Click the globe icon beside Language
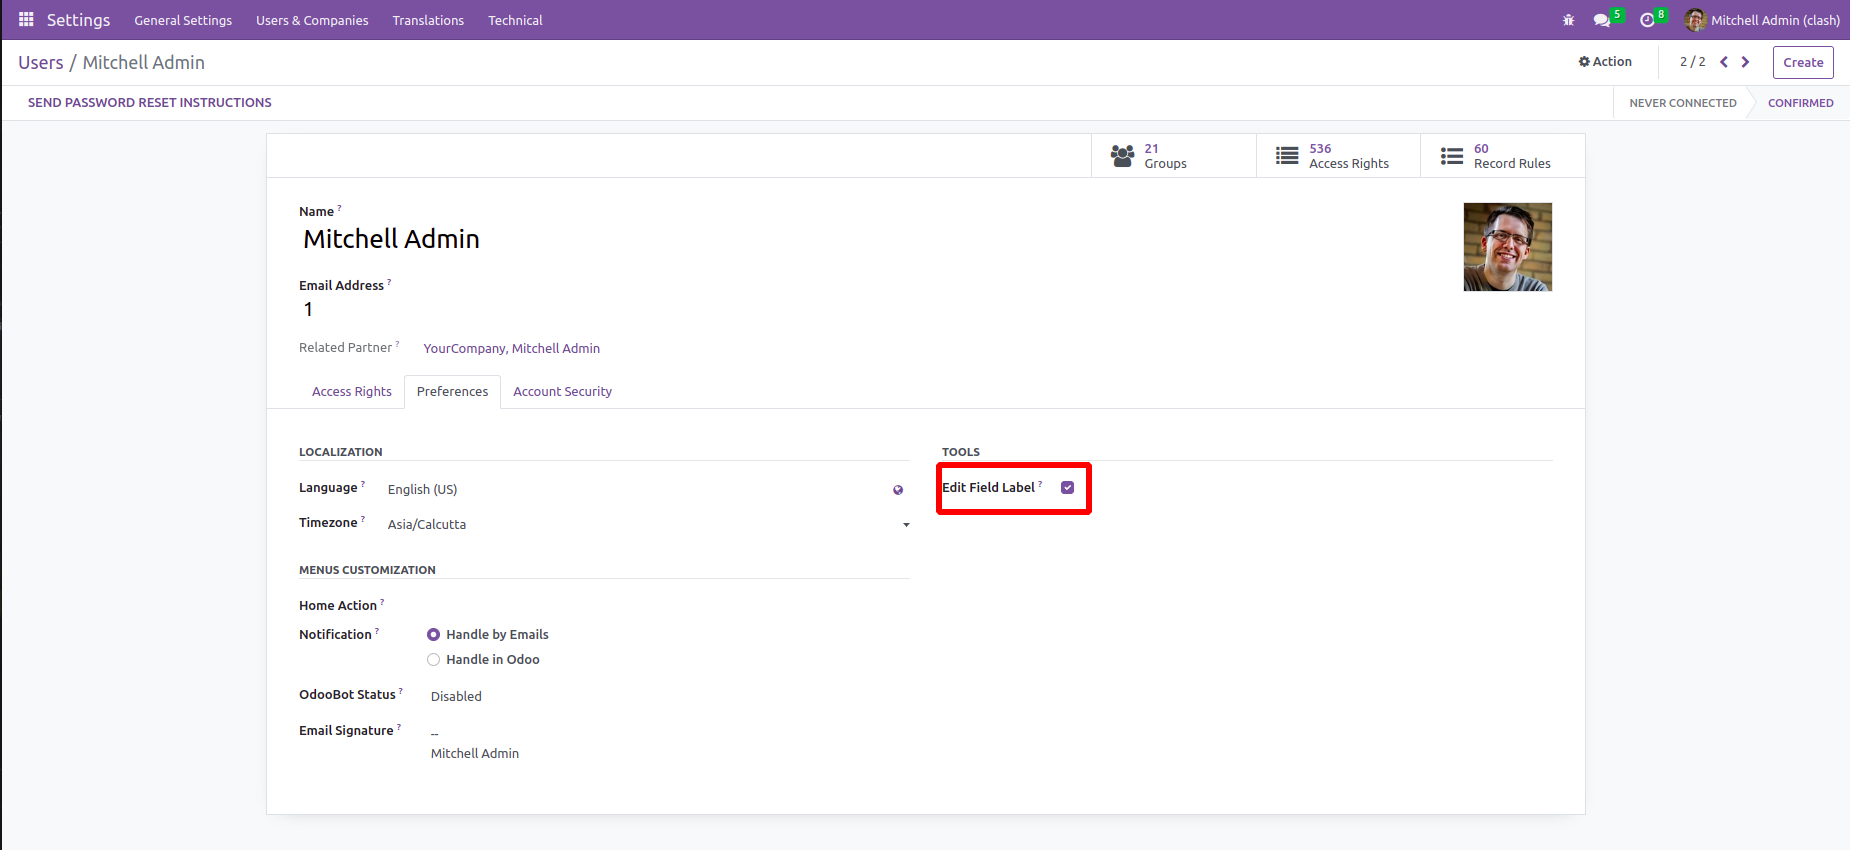Image resolution: width=1850 pixels, height=850 pixels. (898, 490)
